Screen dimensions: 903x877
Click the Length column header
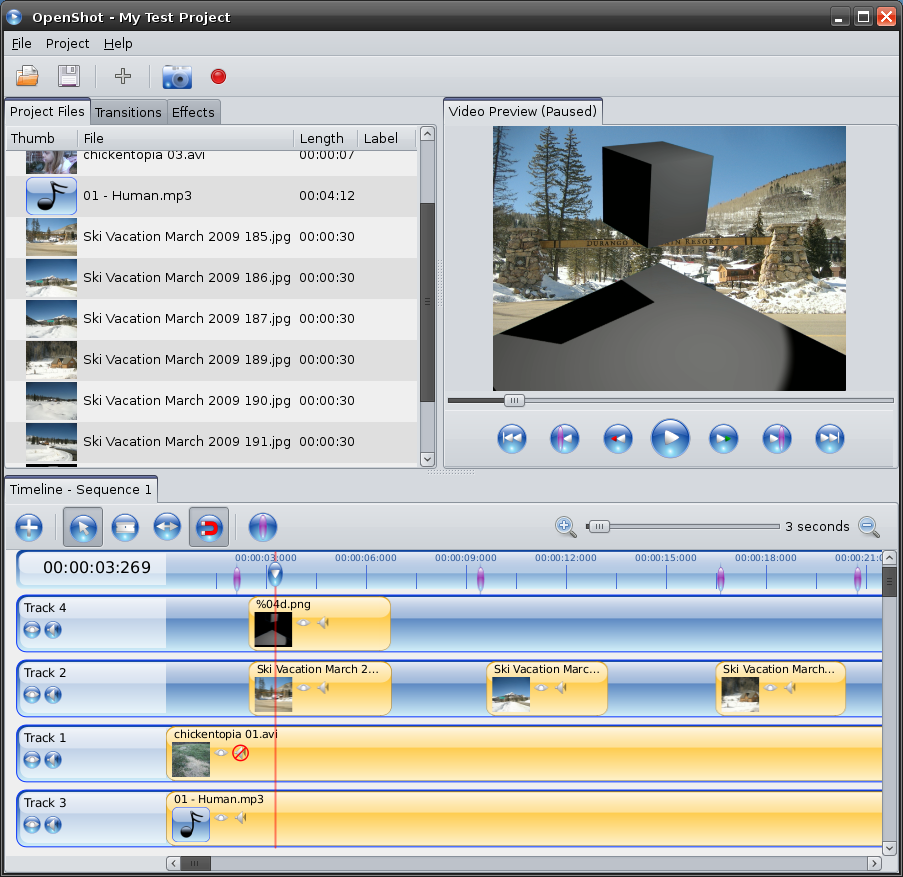[322, 138]
